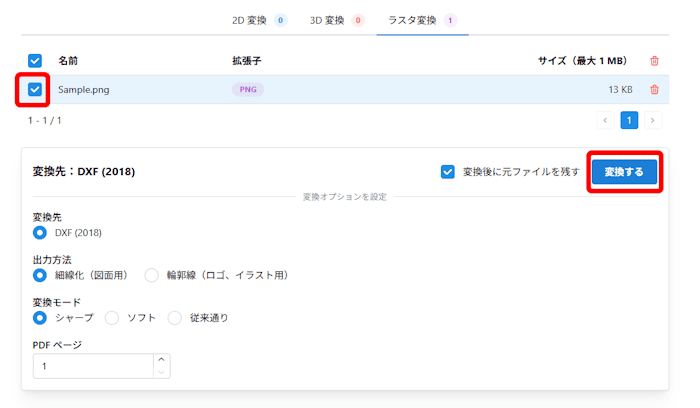Pick the ソフト conversion mode

pos(112,318)
